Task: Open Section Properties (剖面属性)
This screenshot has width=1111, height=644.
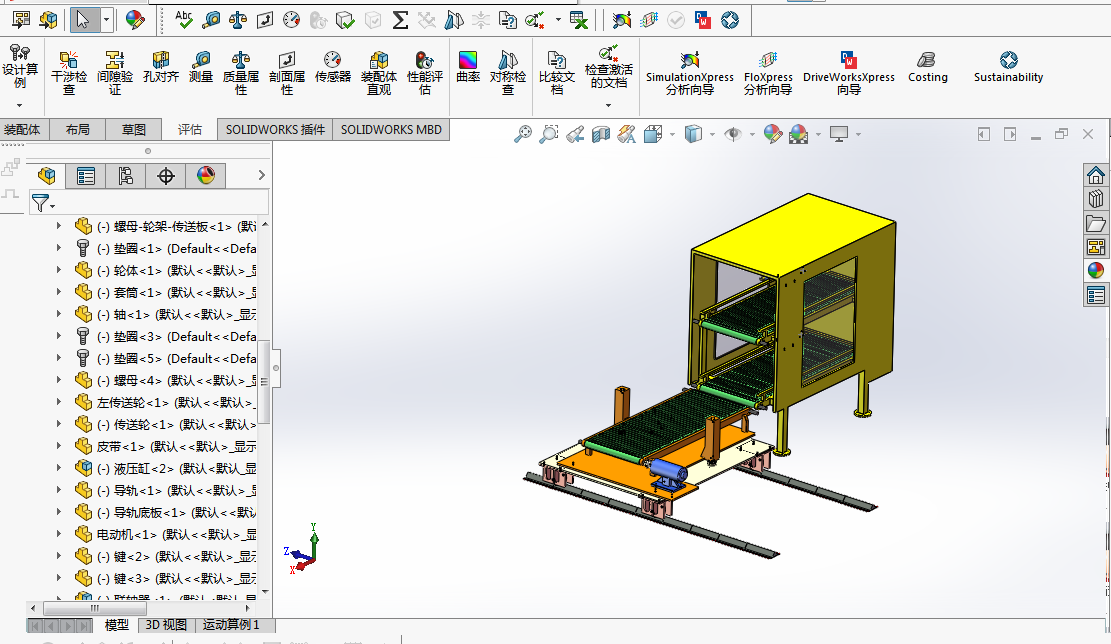Action: pos(287,73)
